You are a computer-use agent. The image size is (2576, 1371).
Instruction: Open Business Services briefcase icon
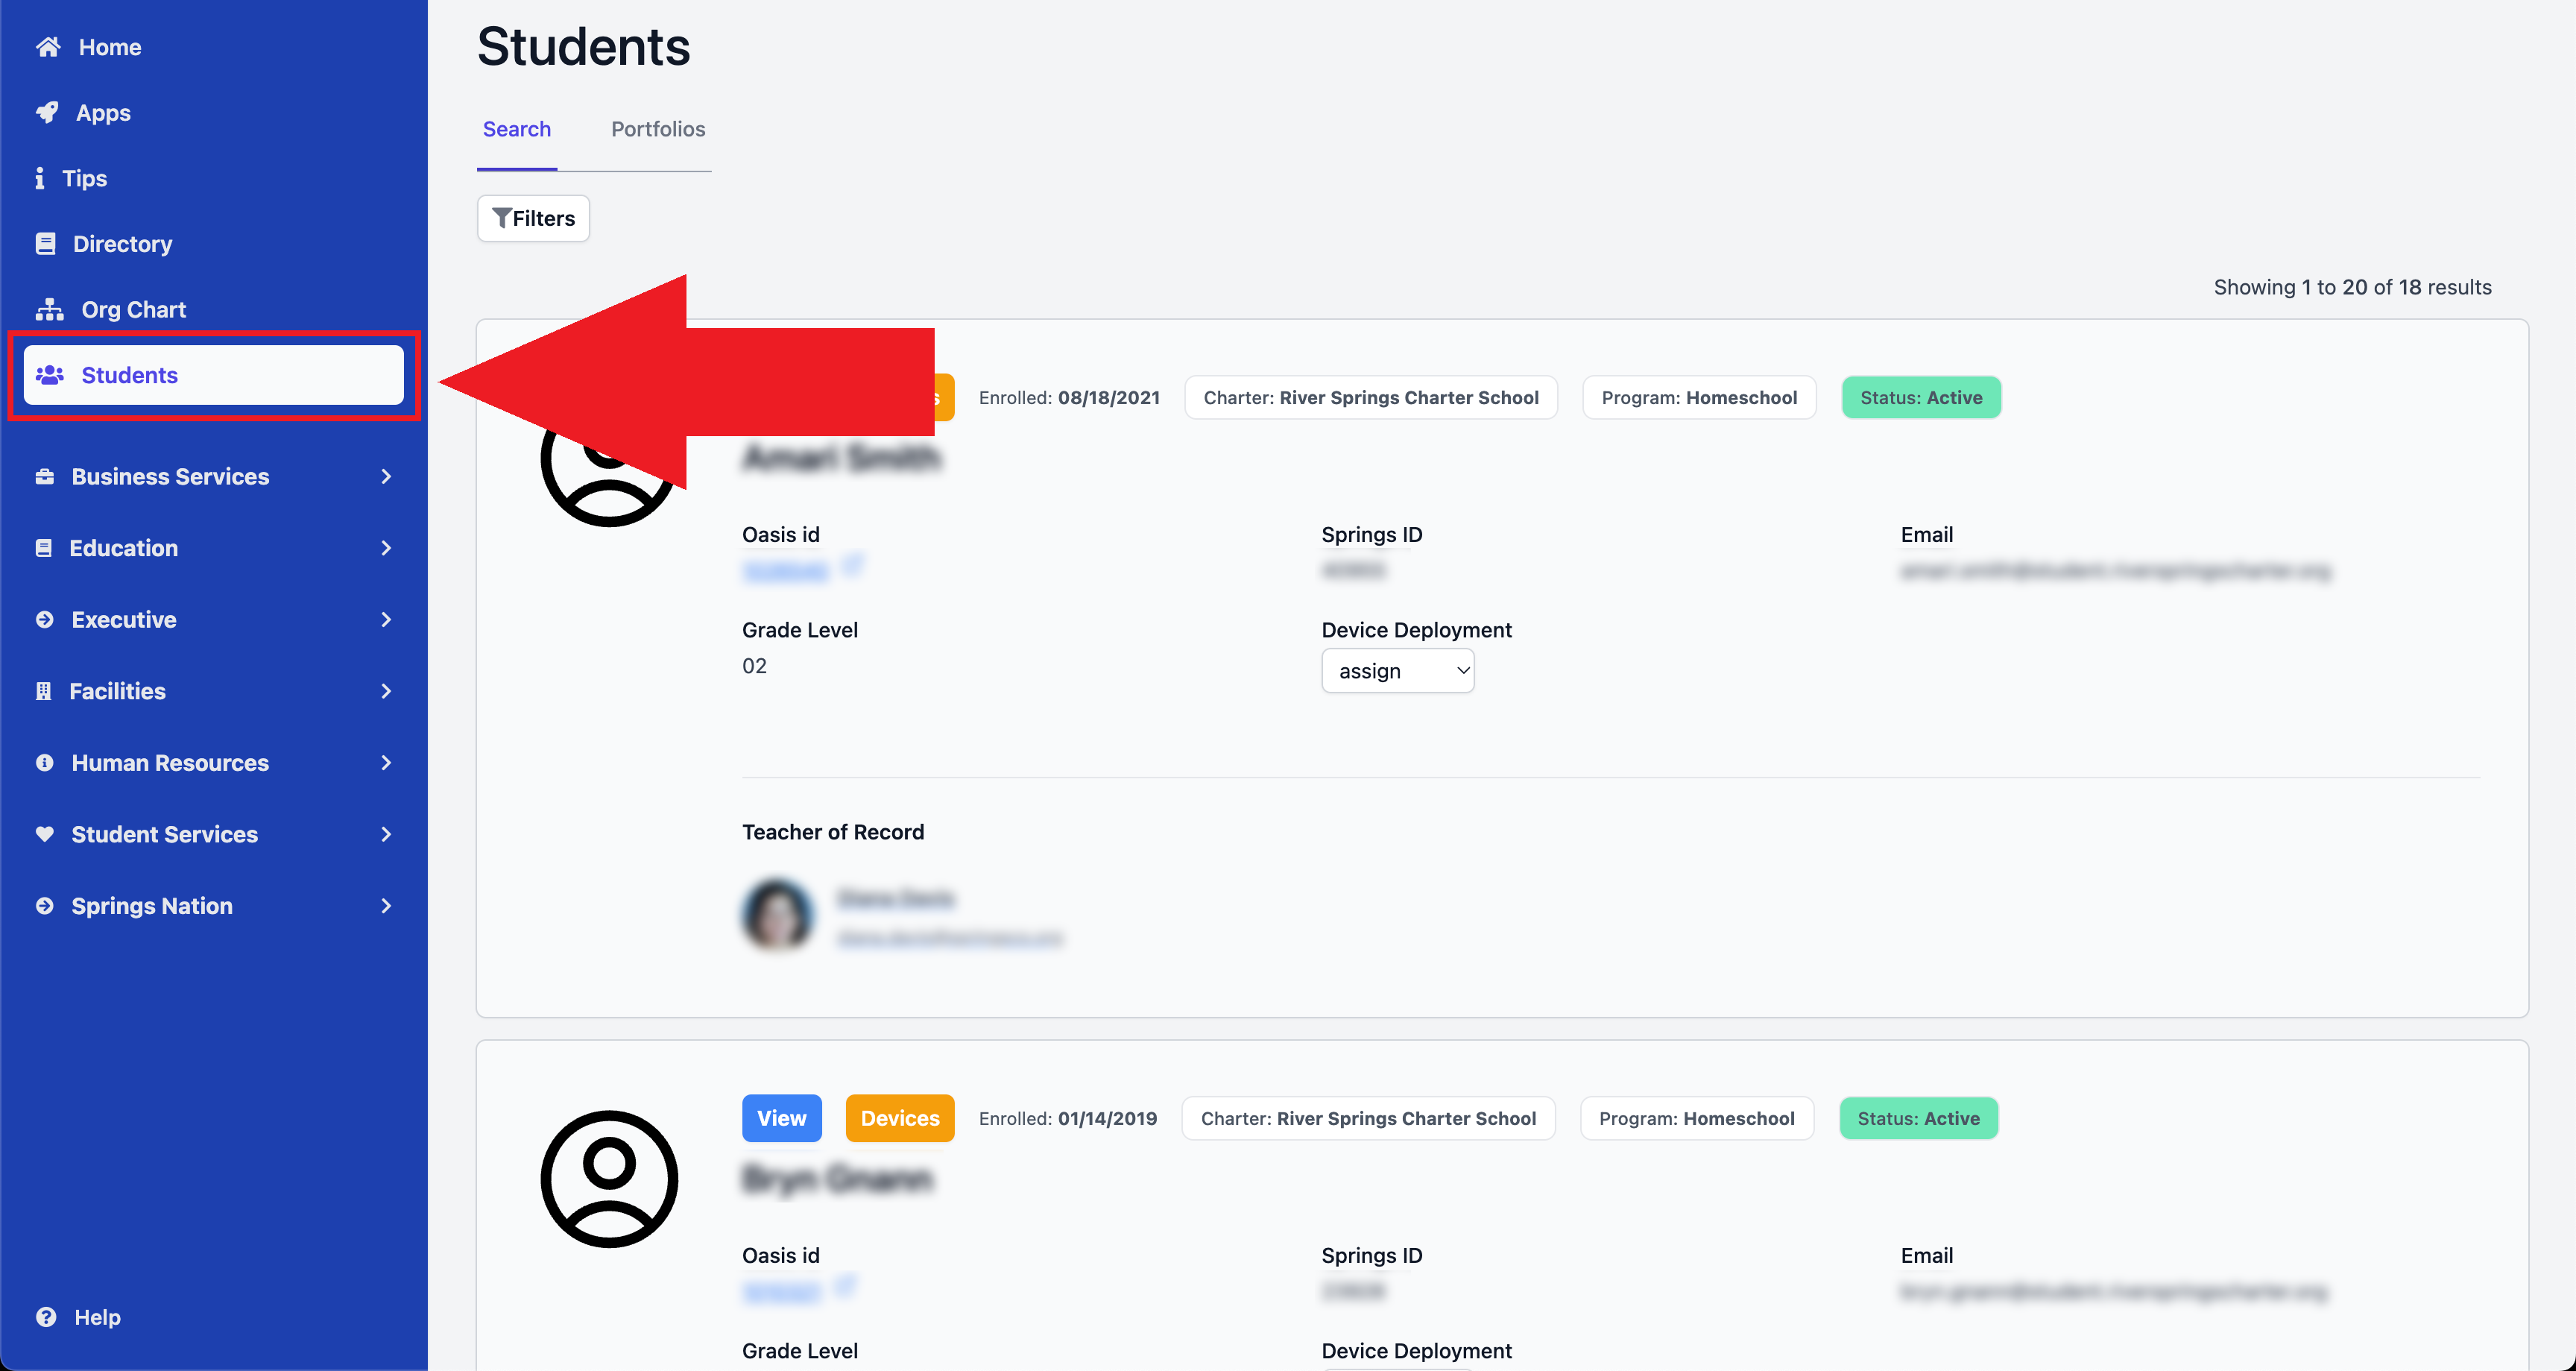(45, 476)
